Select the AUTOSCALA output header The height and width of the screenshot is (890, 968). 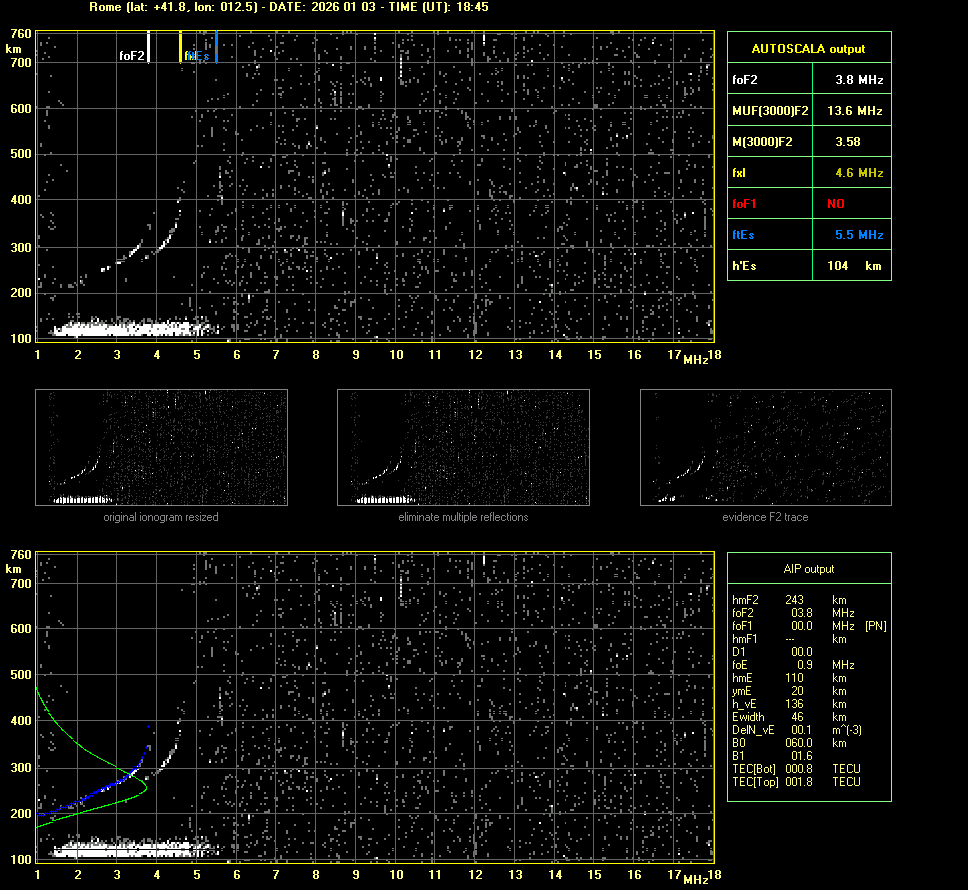click(808, 48)
